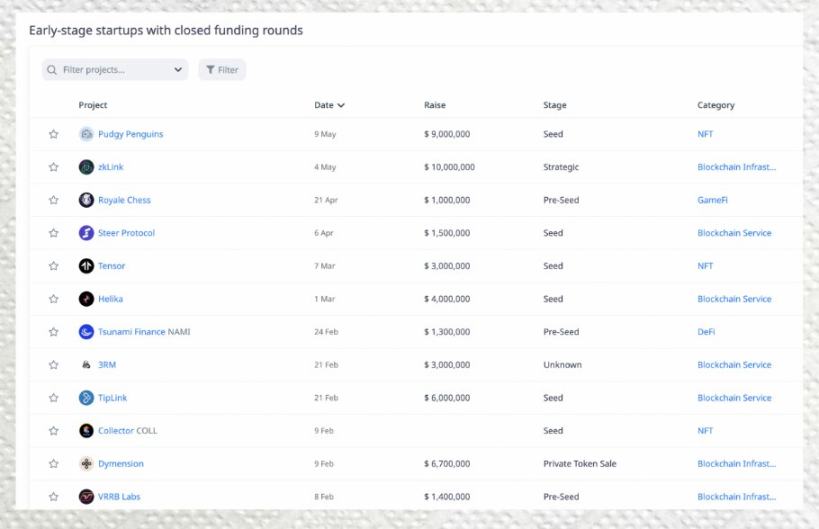Toggle the star for Helika

pyautogui.click(x=53, y=299)
